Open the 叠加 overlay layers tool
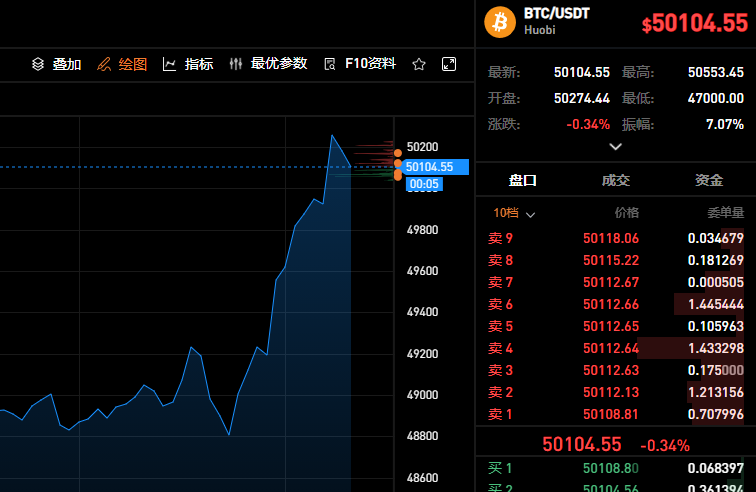 point(56,64)
